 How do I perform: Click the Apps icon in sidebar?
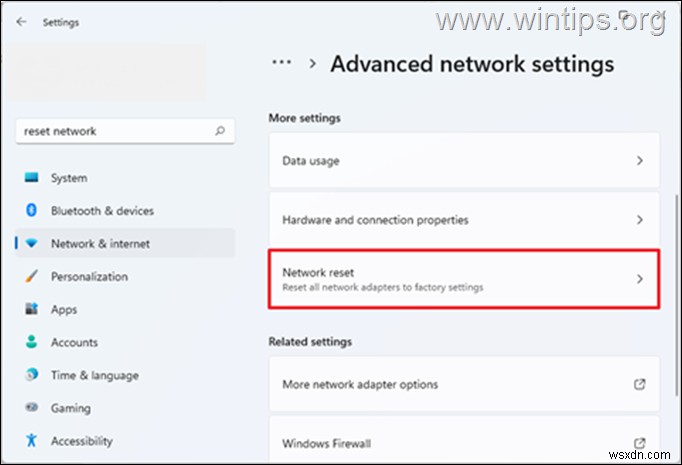click(31, 309)
